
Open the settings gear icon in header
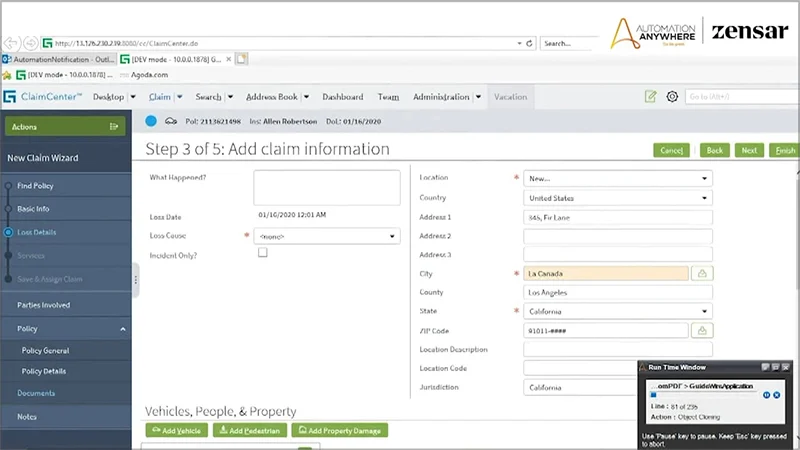click(672, 96)
